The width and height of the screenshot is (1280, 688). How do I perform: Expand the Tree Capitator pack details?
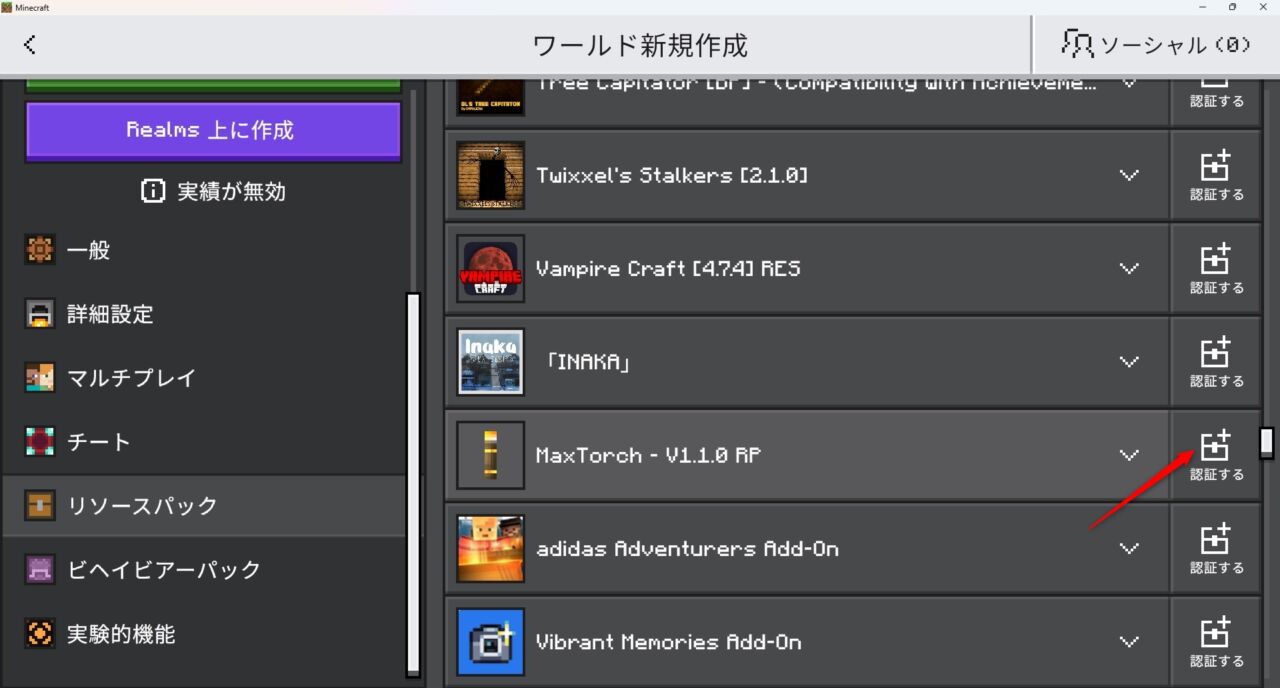coord(1129,83)
